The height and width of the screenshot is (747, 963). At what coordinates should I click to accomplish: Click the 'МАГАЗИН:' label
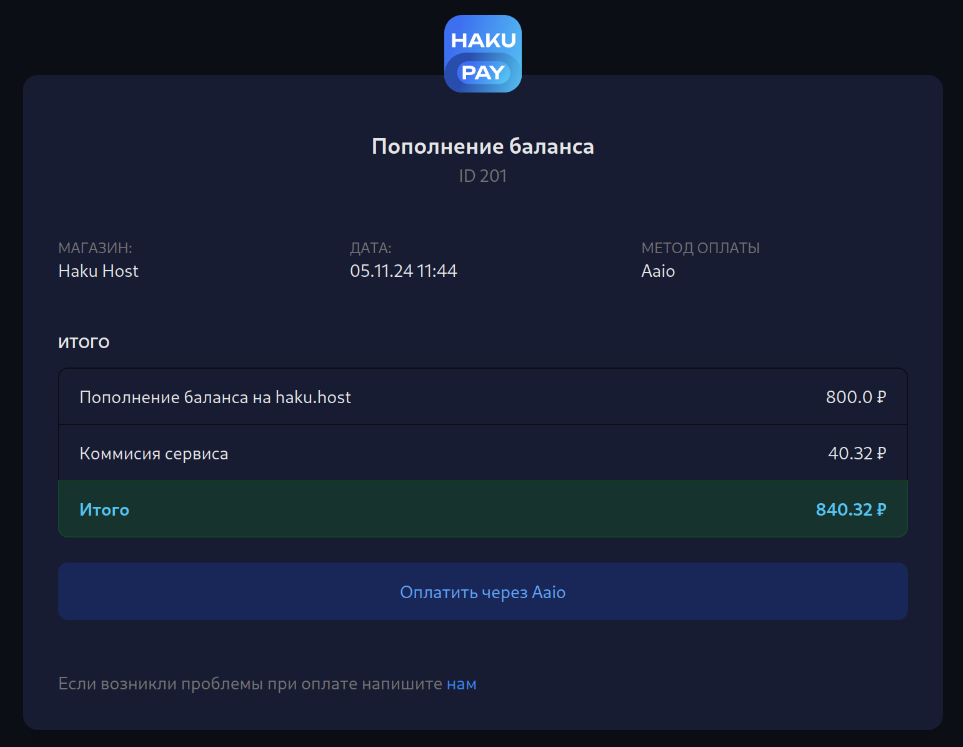95,248
